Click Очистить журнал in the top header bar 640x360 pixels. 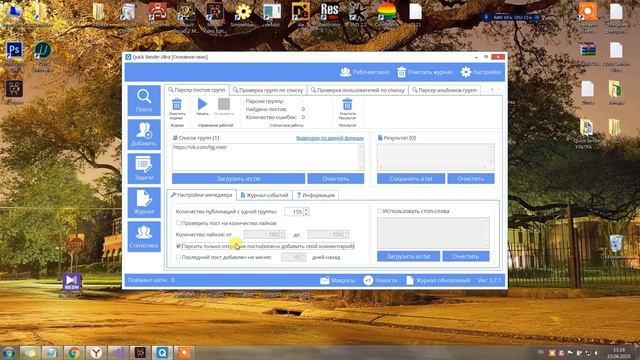pyautogui.click(x=425, y=72)
